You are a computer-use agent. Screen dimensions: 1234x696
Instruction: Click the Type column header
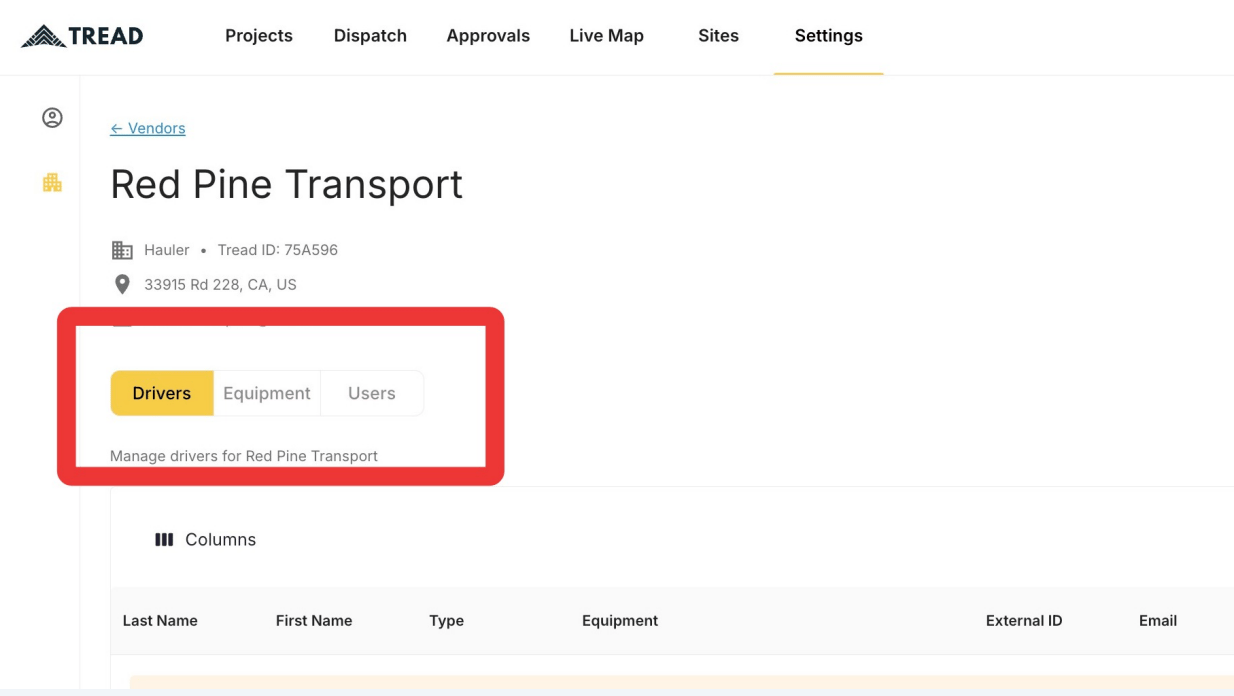[x=446, y=620]
